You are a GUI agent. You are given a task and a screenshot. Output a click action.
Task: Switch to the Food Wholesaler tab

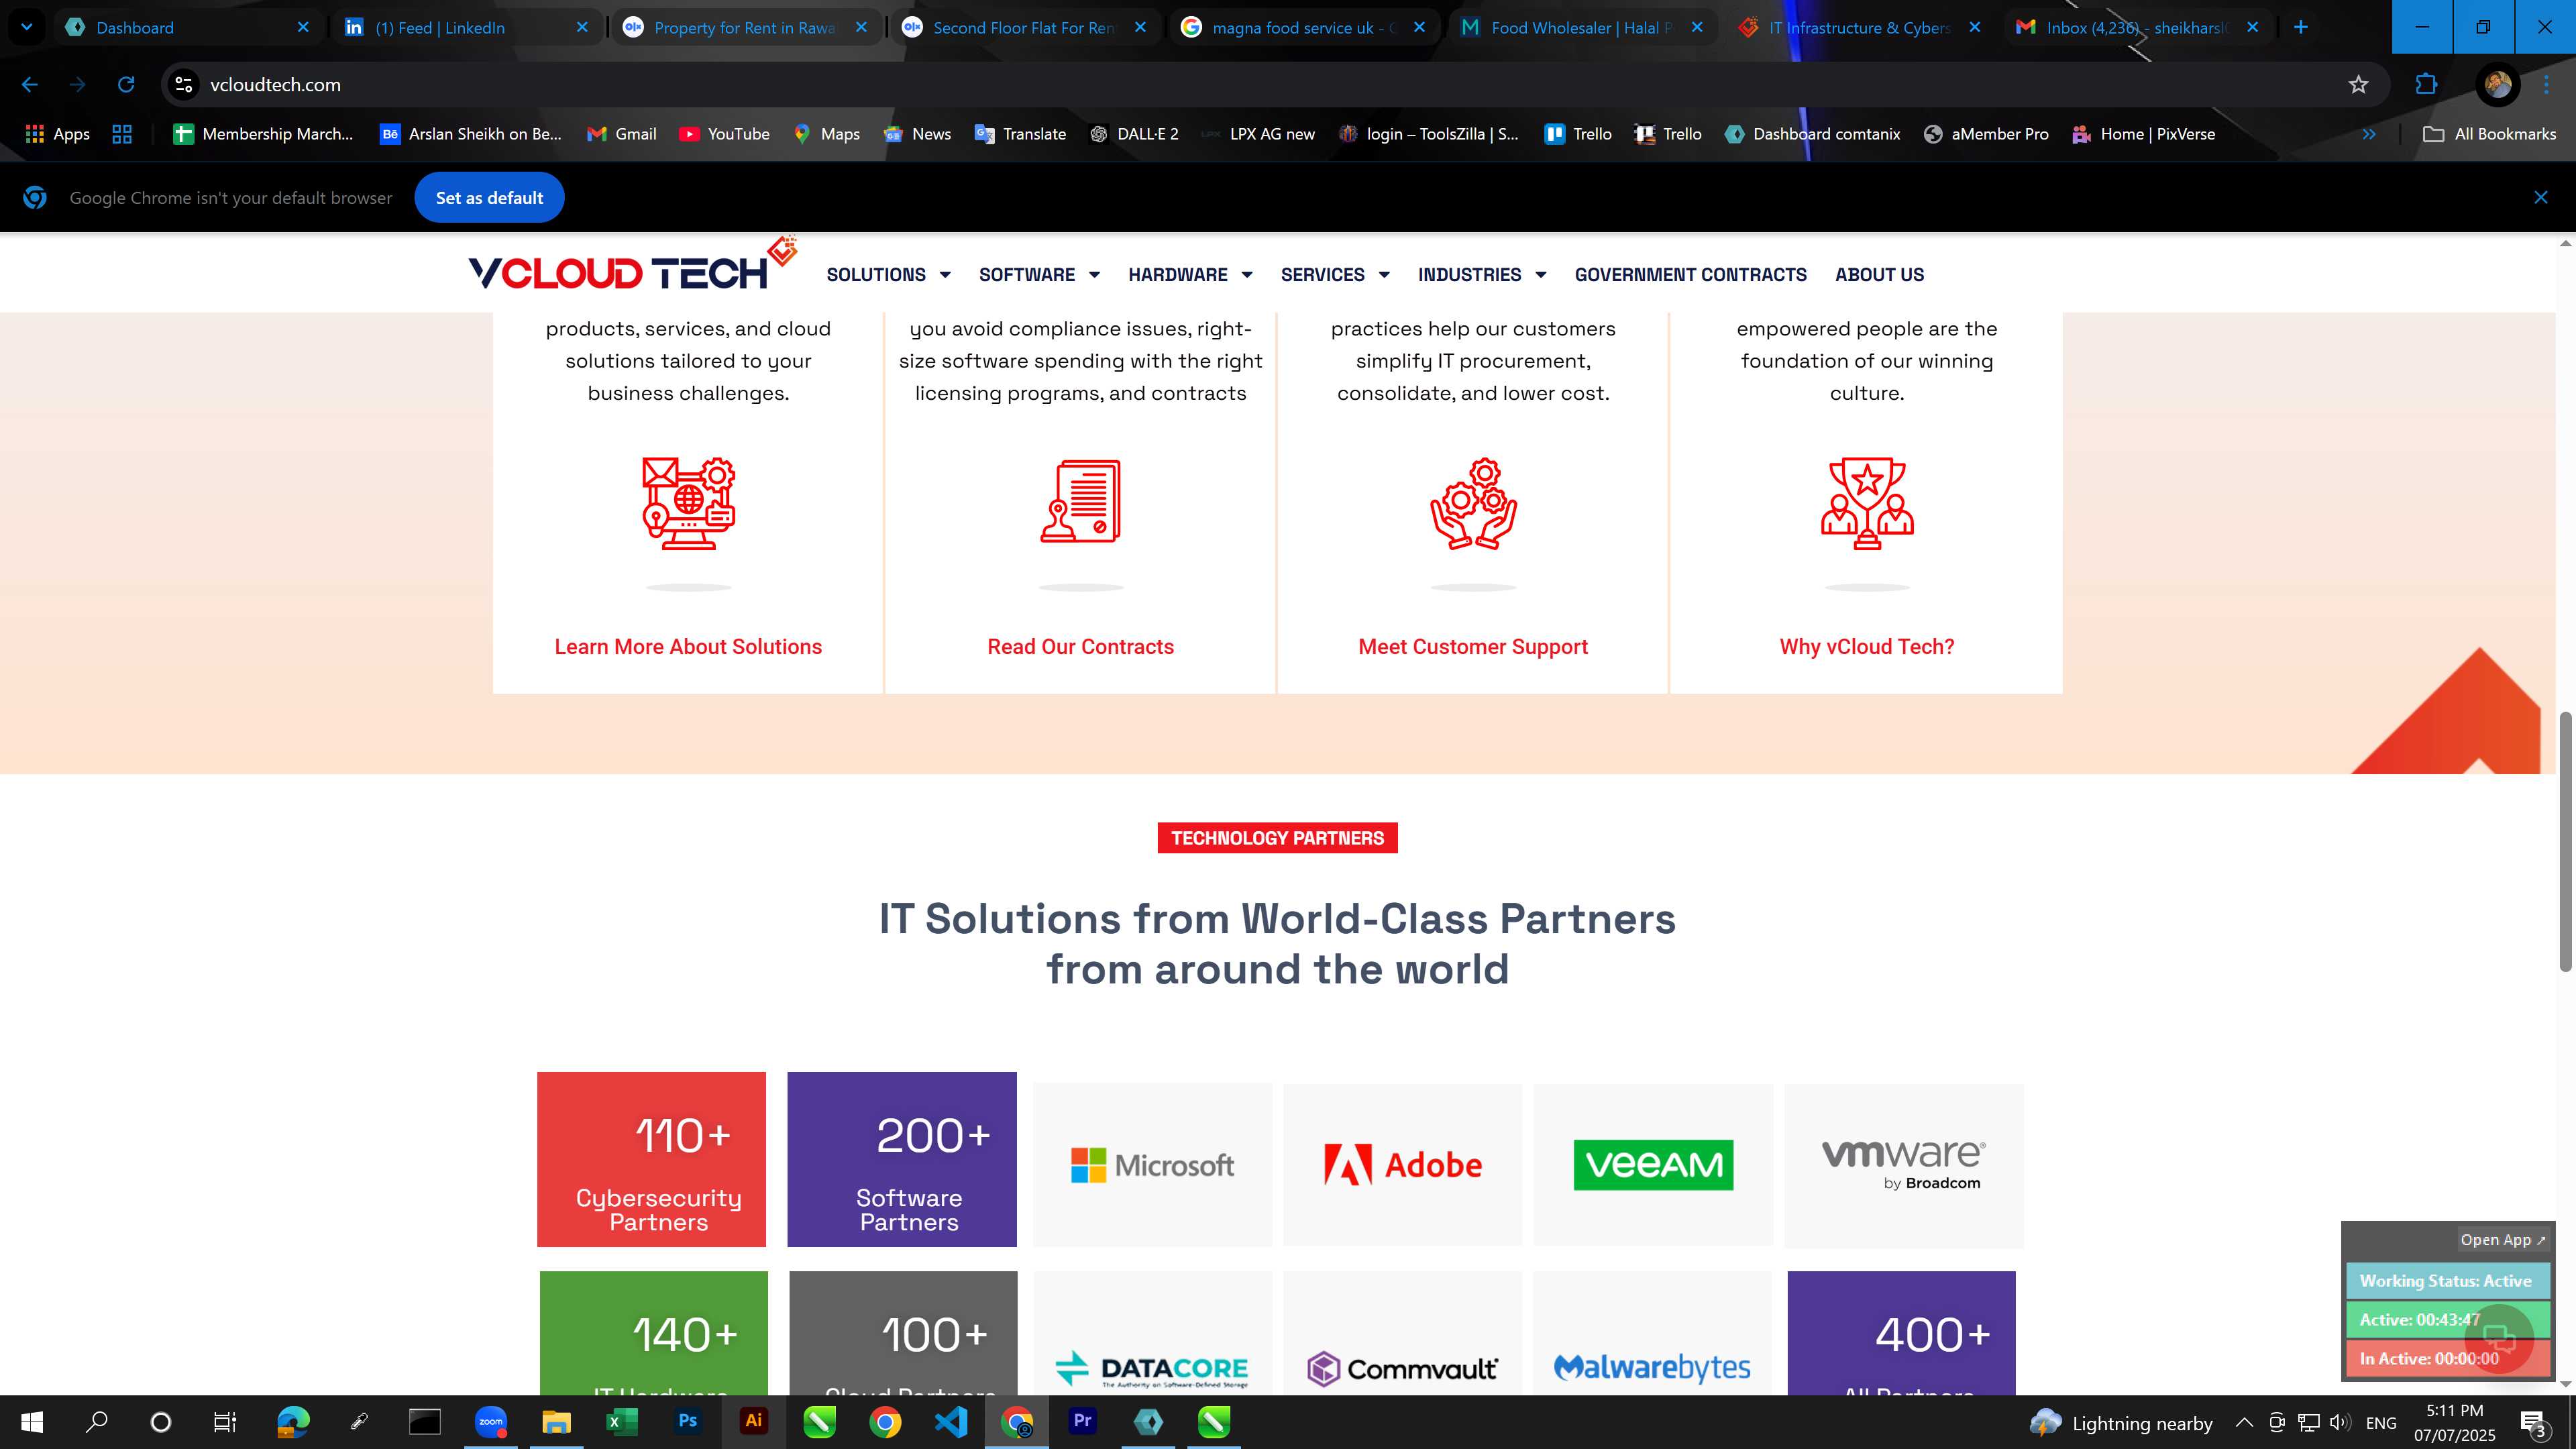[1582, 27]
